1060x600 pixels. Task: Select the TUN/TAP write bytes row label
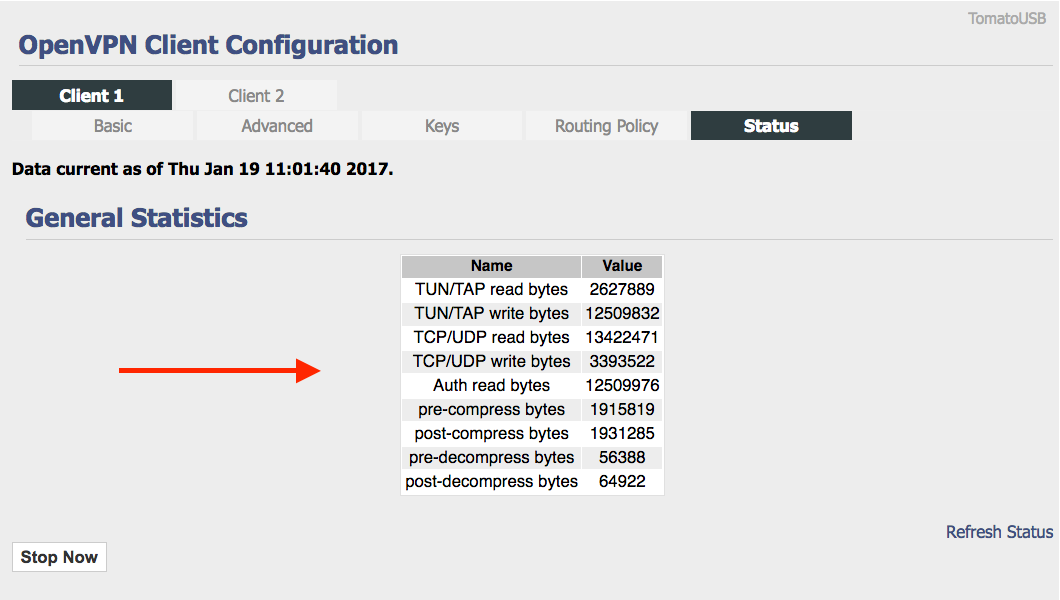click(491, 314)
